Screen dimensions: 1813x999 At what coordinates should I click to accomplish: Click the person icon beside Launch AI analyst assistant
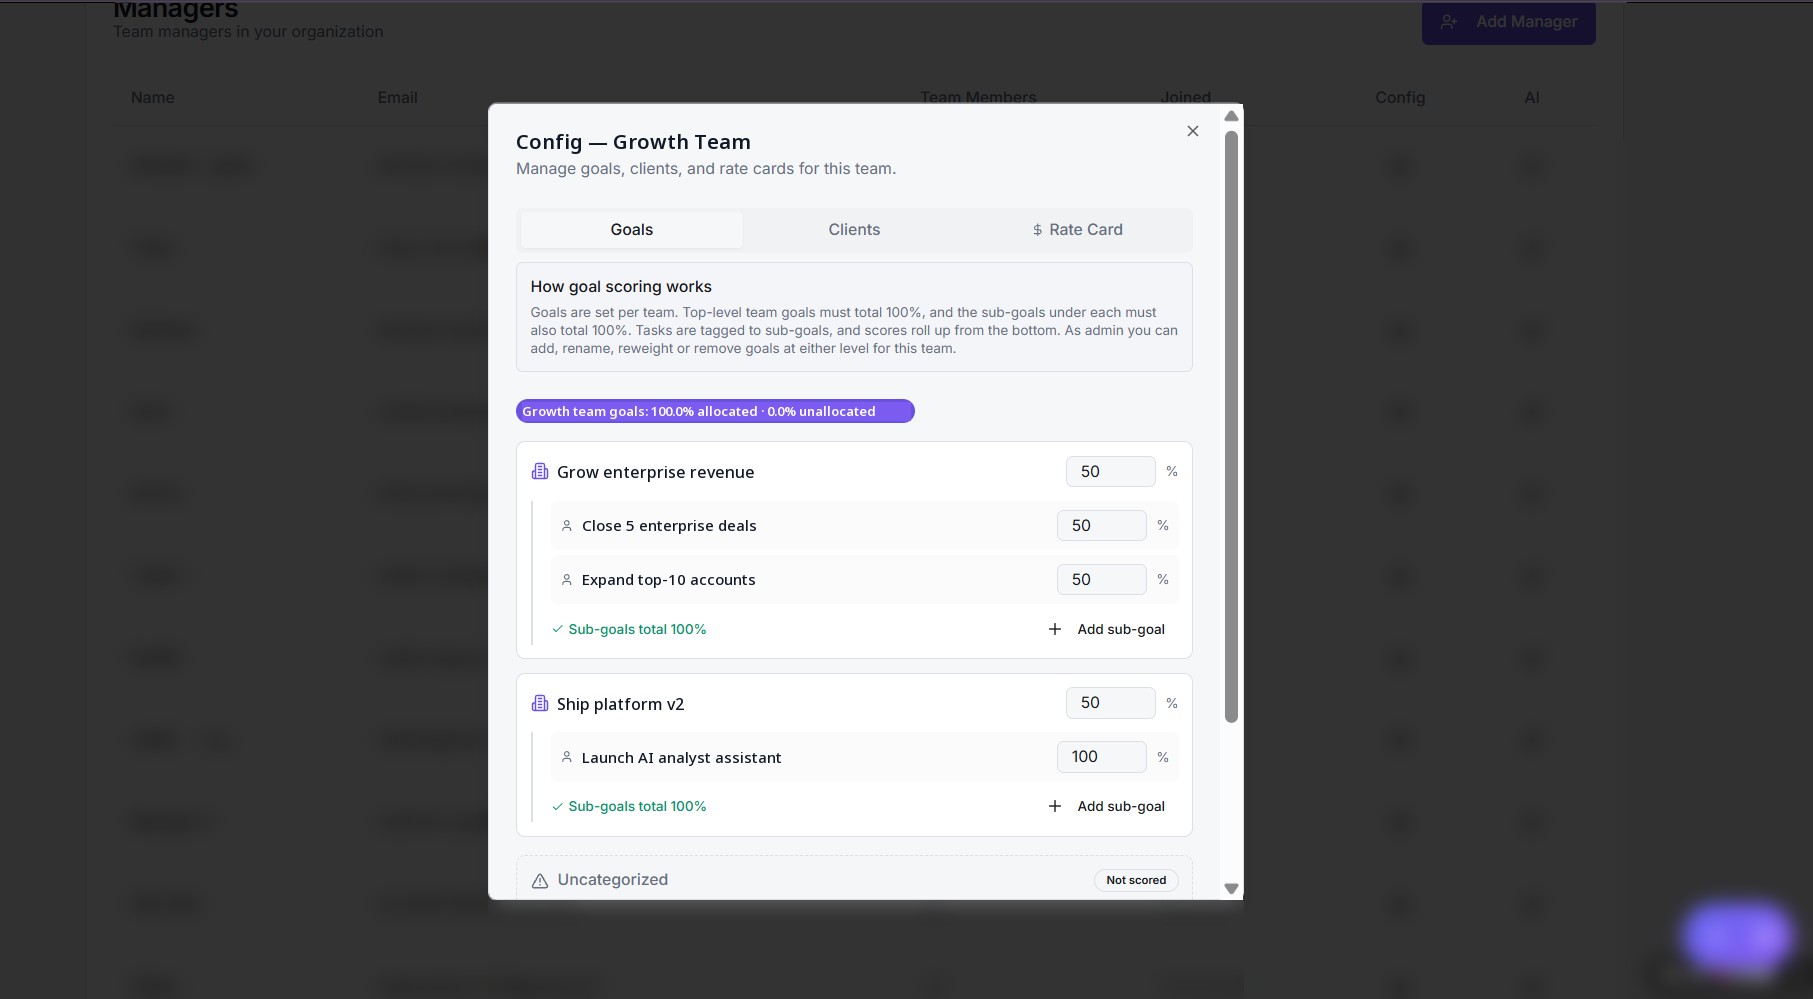(x=567, y=757)
